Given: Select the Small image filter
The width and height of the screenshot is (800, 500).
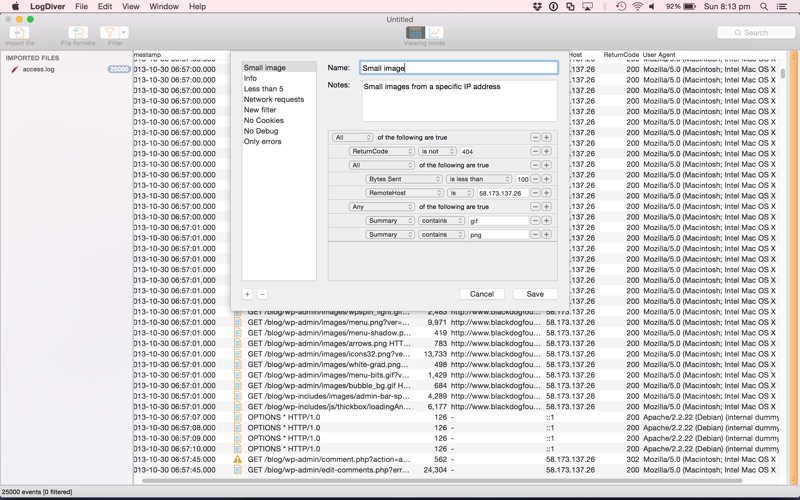Looking at the screenshot, I should [x=279, y=67].
